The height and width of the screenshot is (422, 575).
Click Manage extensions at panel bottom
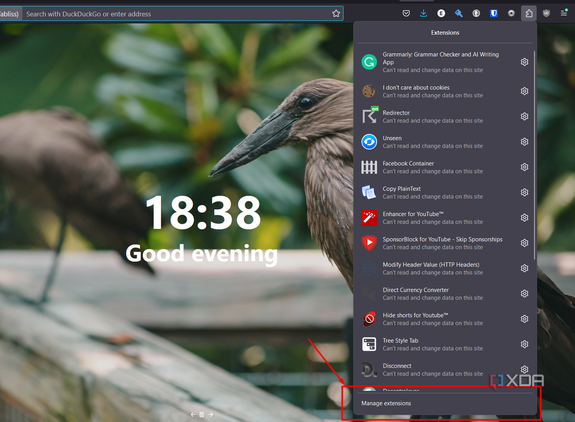coord(444,403)
